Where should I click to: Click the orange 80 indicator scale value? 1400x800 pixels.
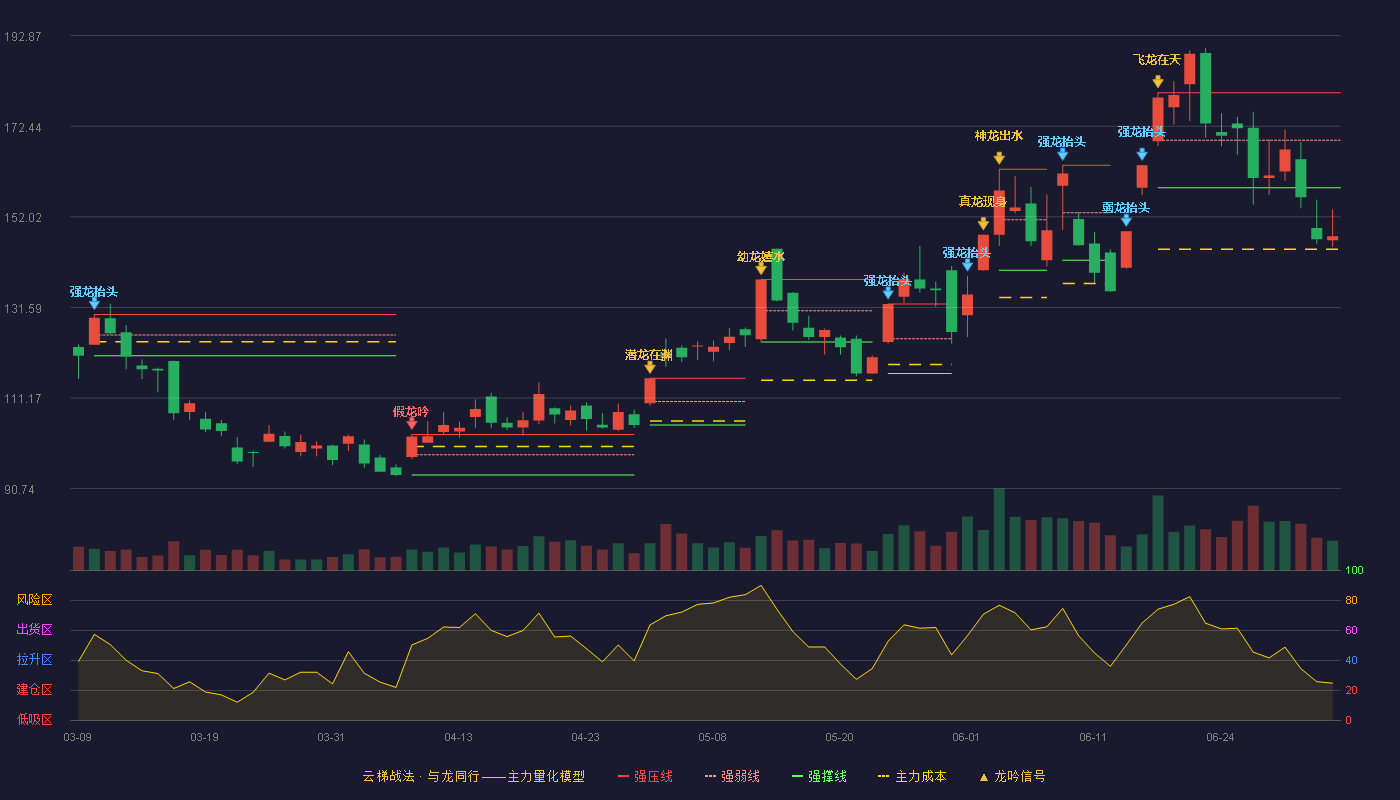click(x=1351, y=600)
